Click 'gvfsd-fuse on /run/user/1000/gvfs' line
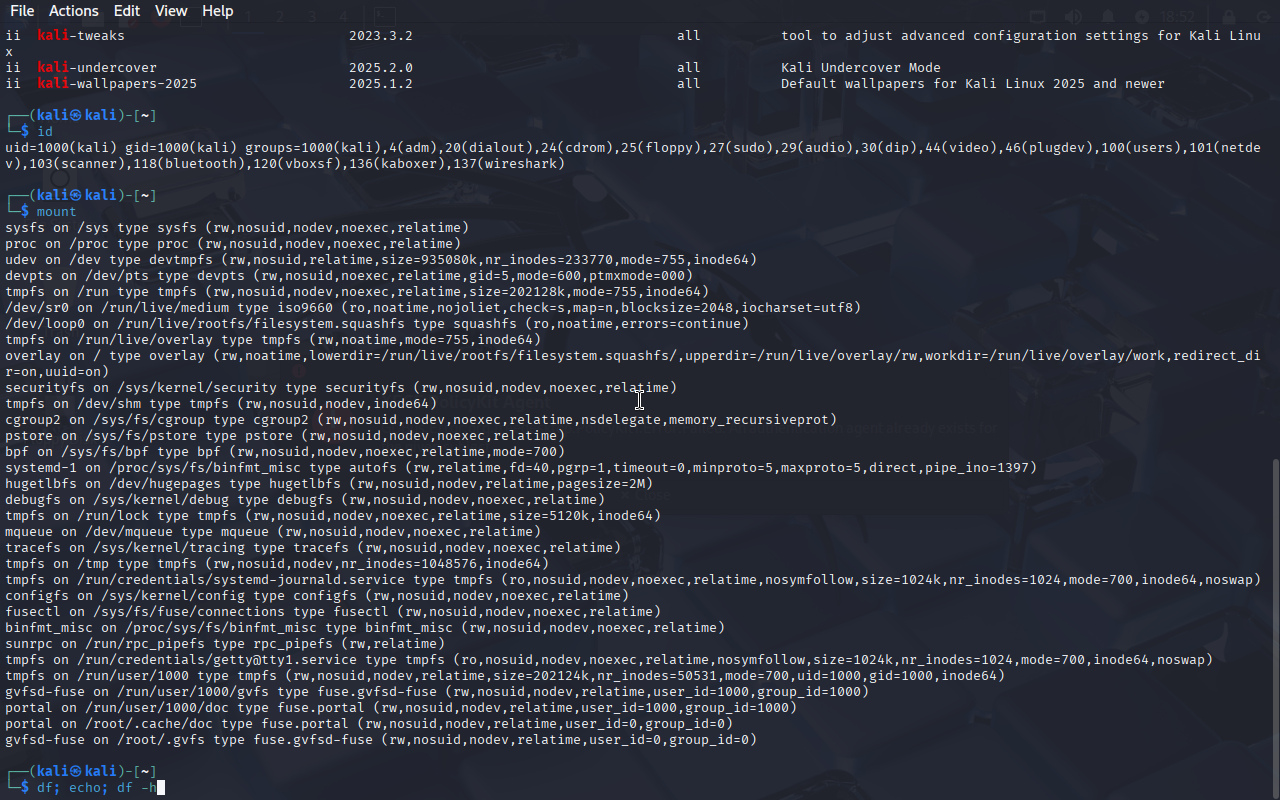This screenshot has width=1280, height=800. coord(437,692)
